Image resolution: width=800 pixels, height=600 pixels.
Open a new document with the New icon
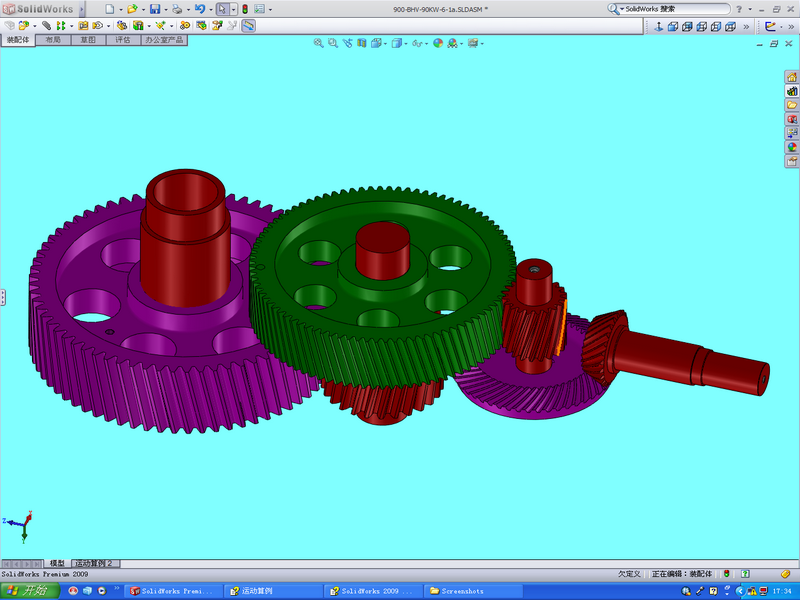[x=110, y=9]
